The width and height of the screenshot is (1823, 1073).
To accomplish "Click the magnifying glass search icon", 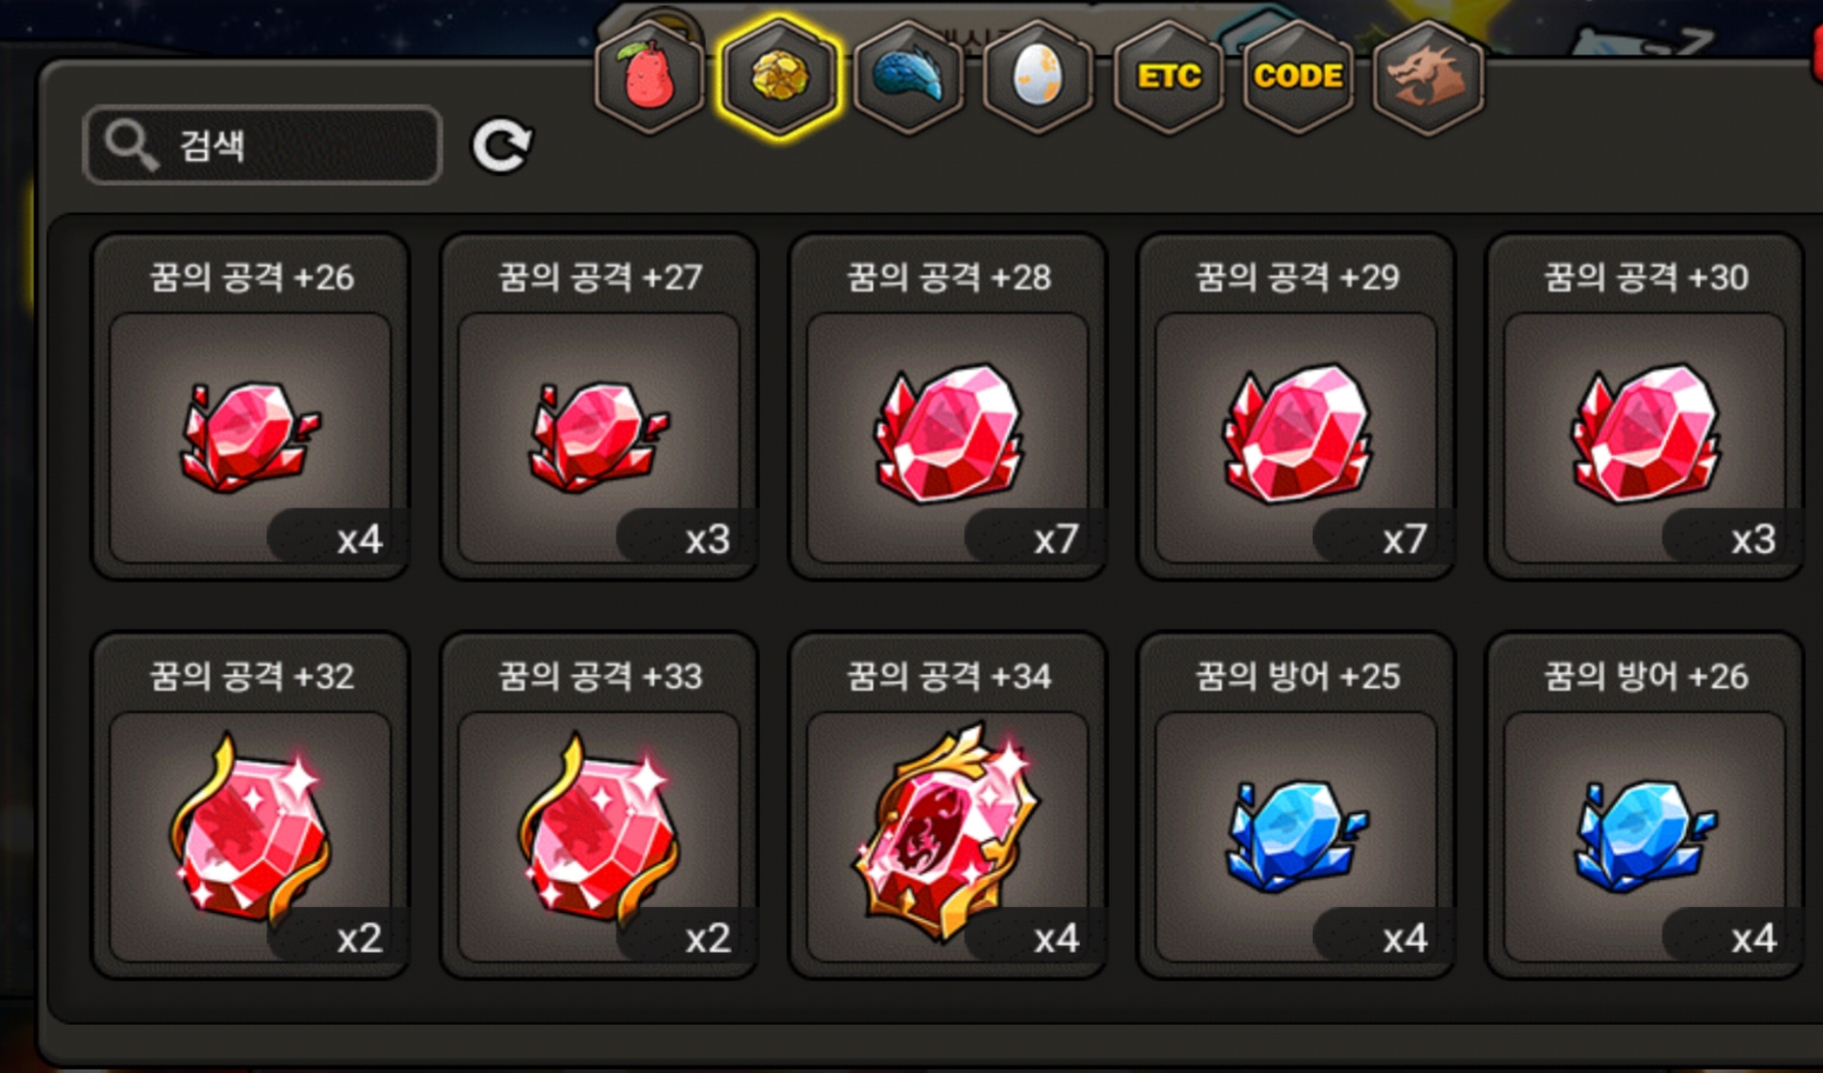I will pos(131,145).
